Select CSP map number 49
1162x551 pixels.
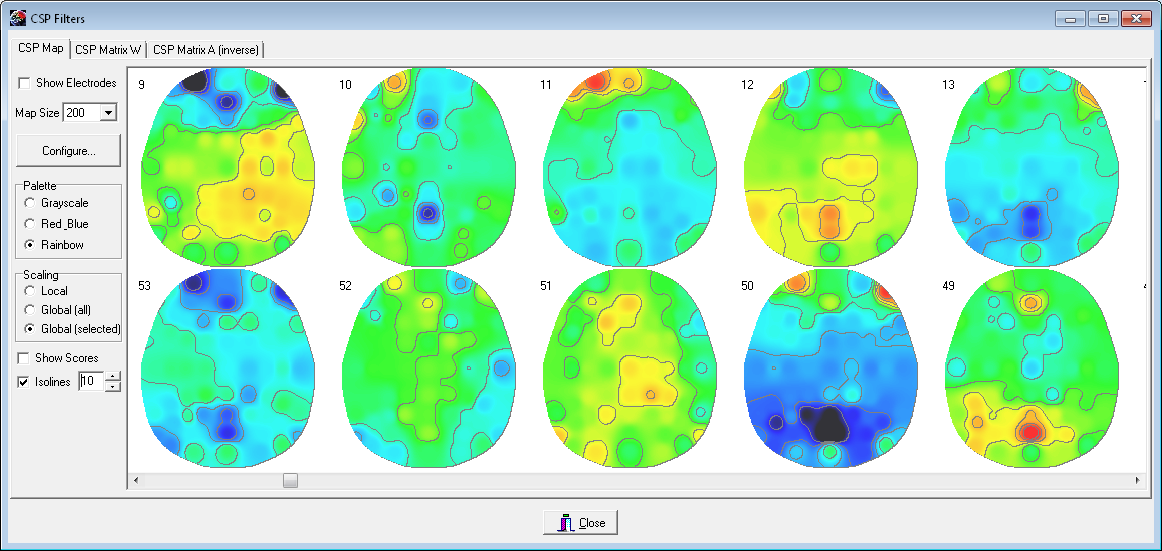(1032, 368)
